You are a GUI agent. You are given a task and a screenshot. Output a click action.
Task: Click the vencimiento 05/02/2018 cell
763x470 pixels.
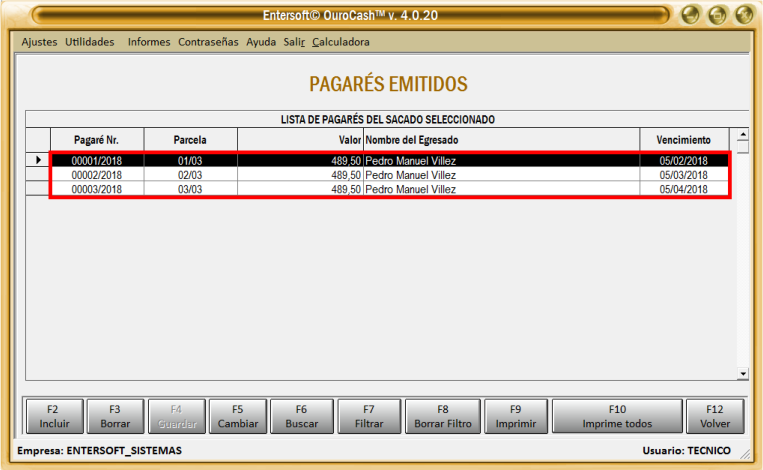pos(684,161)
